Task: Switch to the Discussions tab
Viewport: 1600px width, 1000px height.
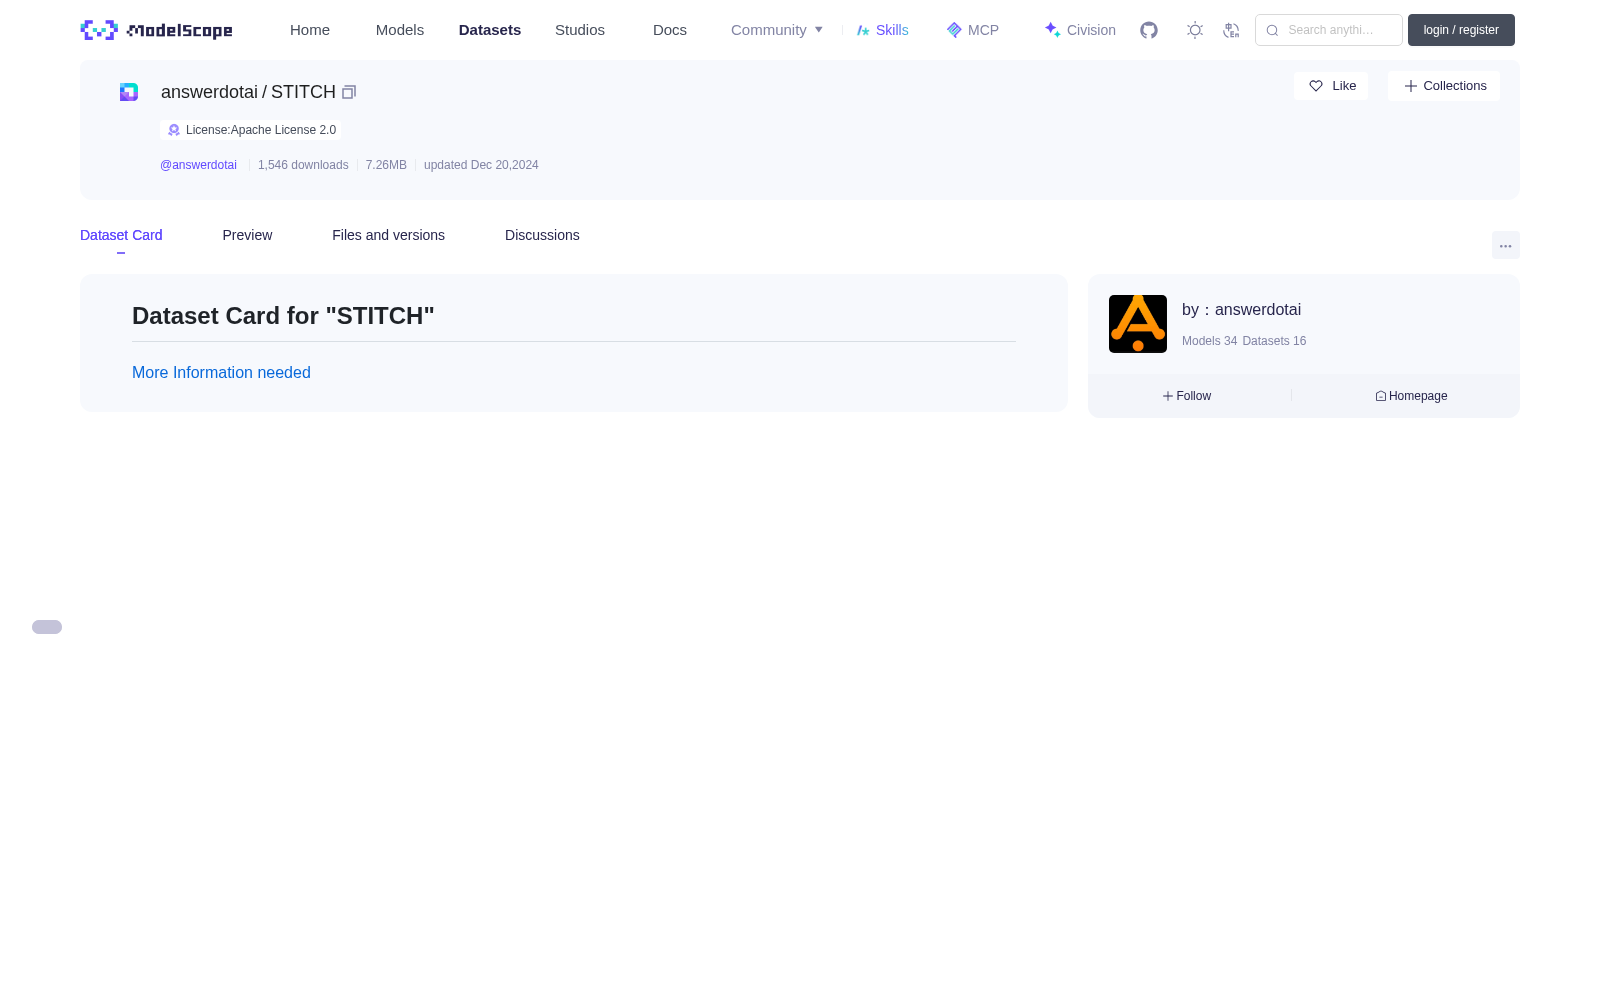Action: pyautogui.click(x=542, y=235)
